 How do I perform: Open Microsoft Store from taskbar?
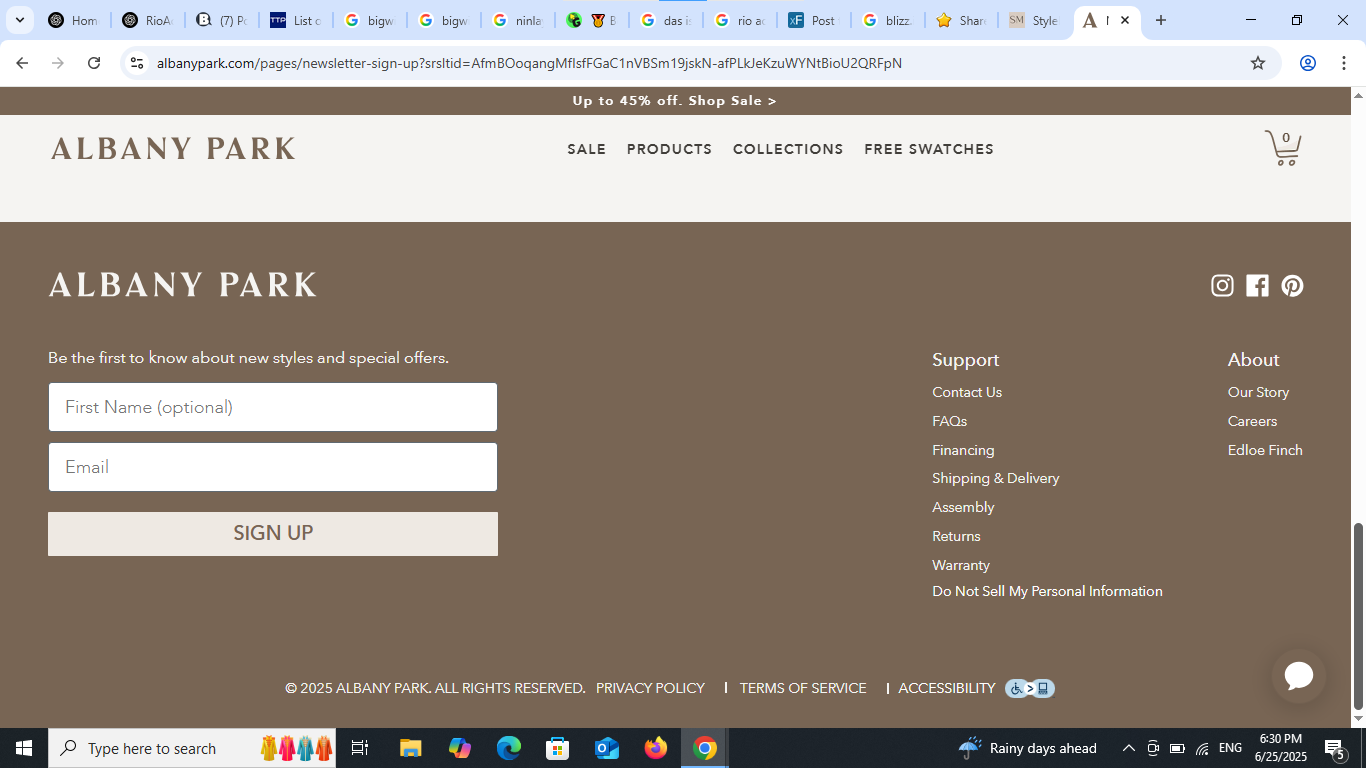click(557, 748)
